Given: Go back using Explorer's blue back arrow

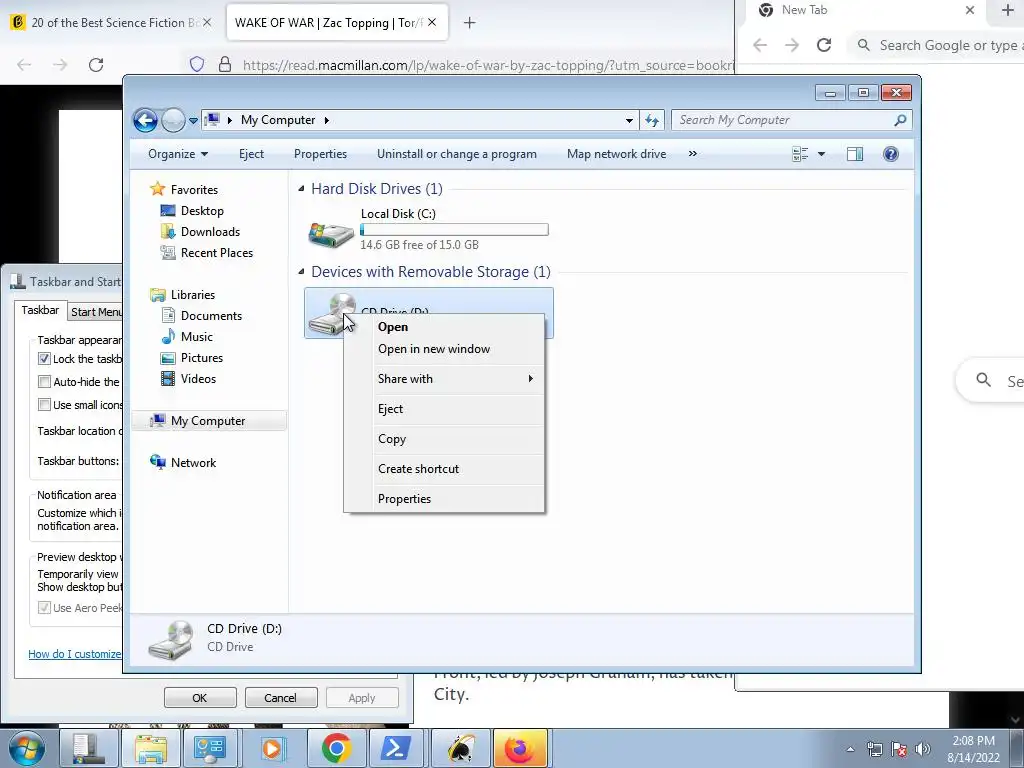Looking at the screenshot, I should point(145,120).
